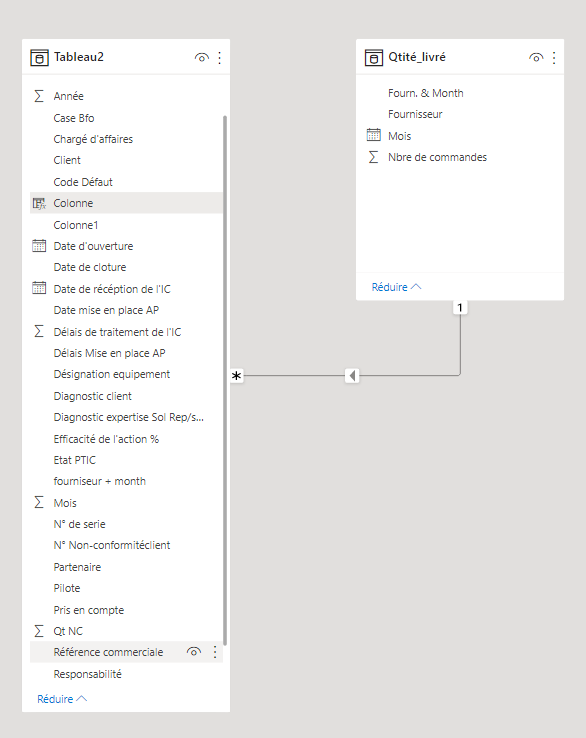Select the N° de serie field
This screenshot has height=738, width=586.
click(x=126, y=524)
